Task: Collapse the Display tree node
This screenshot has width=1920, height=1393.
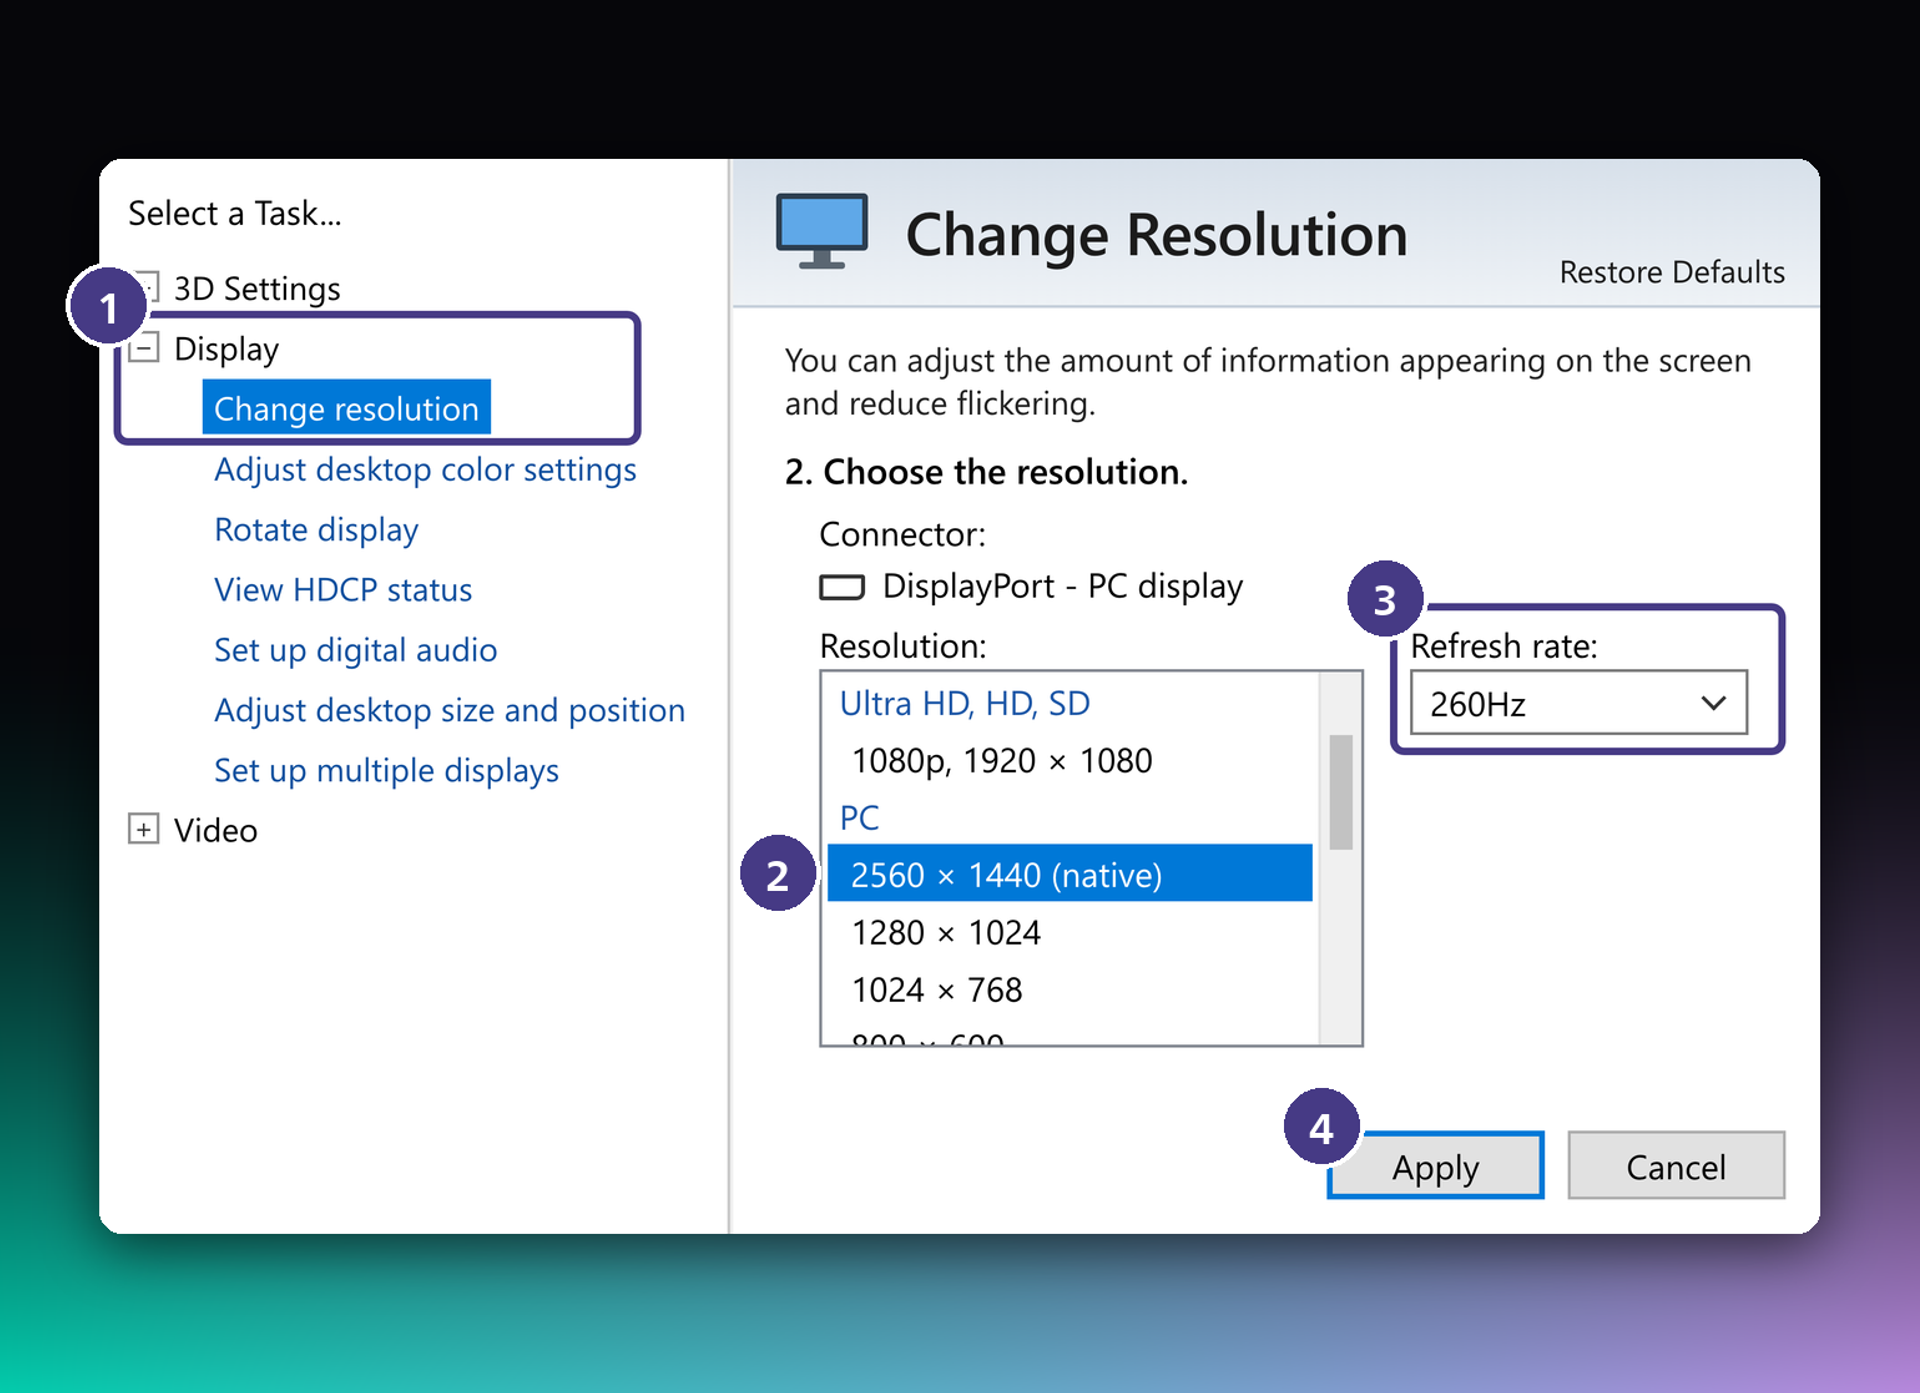Action: [144, 348]
